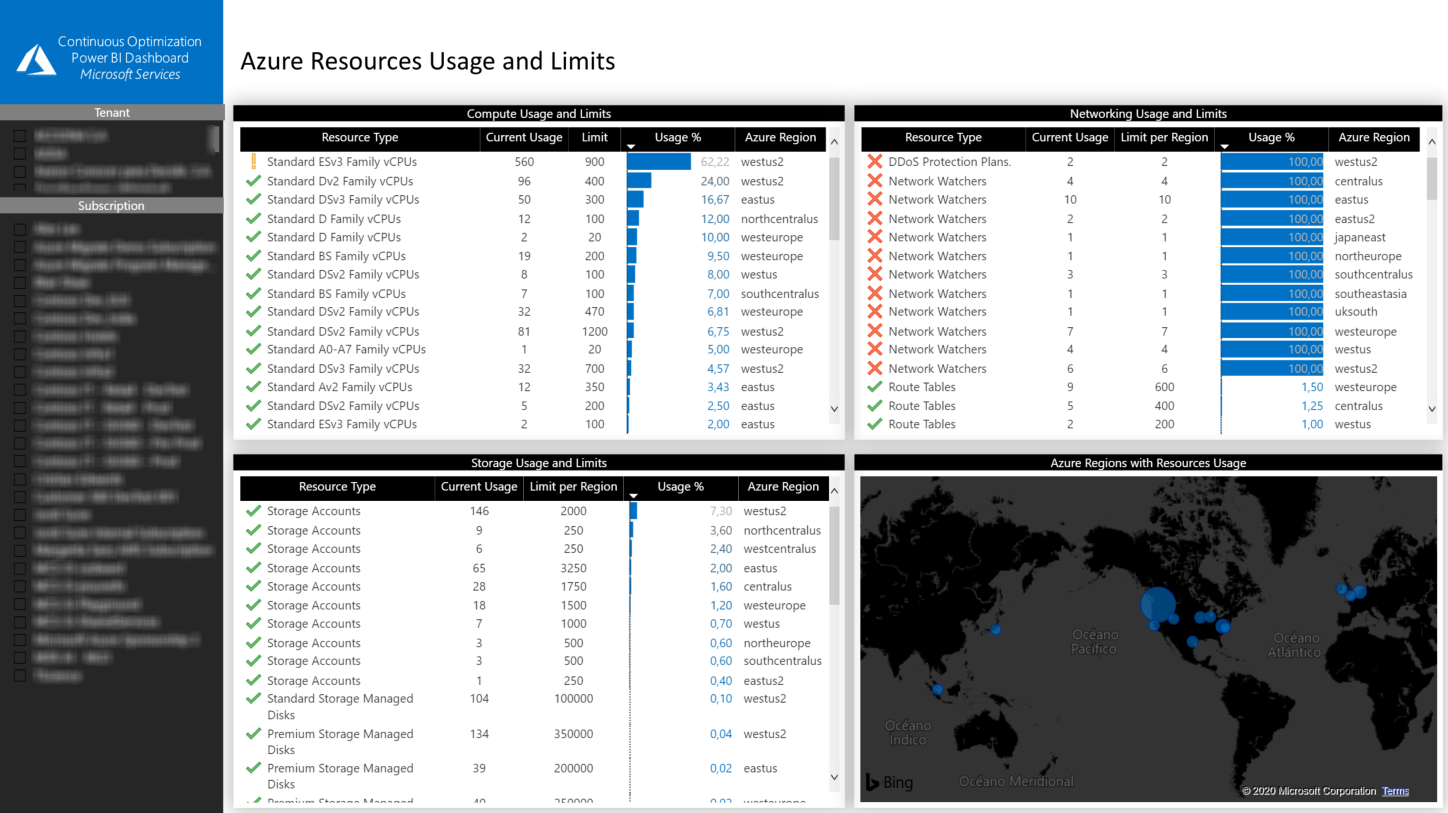The image size is (1448, 813).
Task: Click the scroll-up arrow of the Networking table
Action: [x=1431, y=143]
